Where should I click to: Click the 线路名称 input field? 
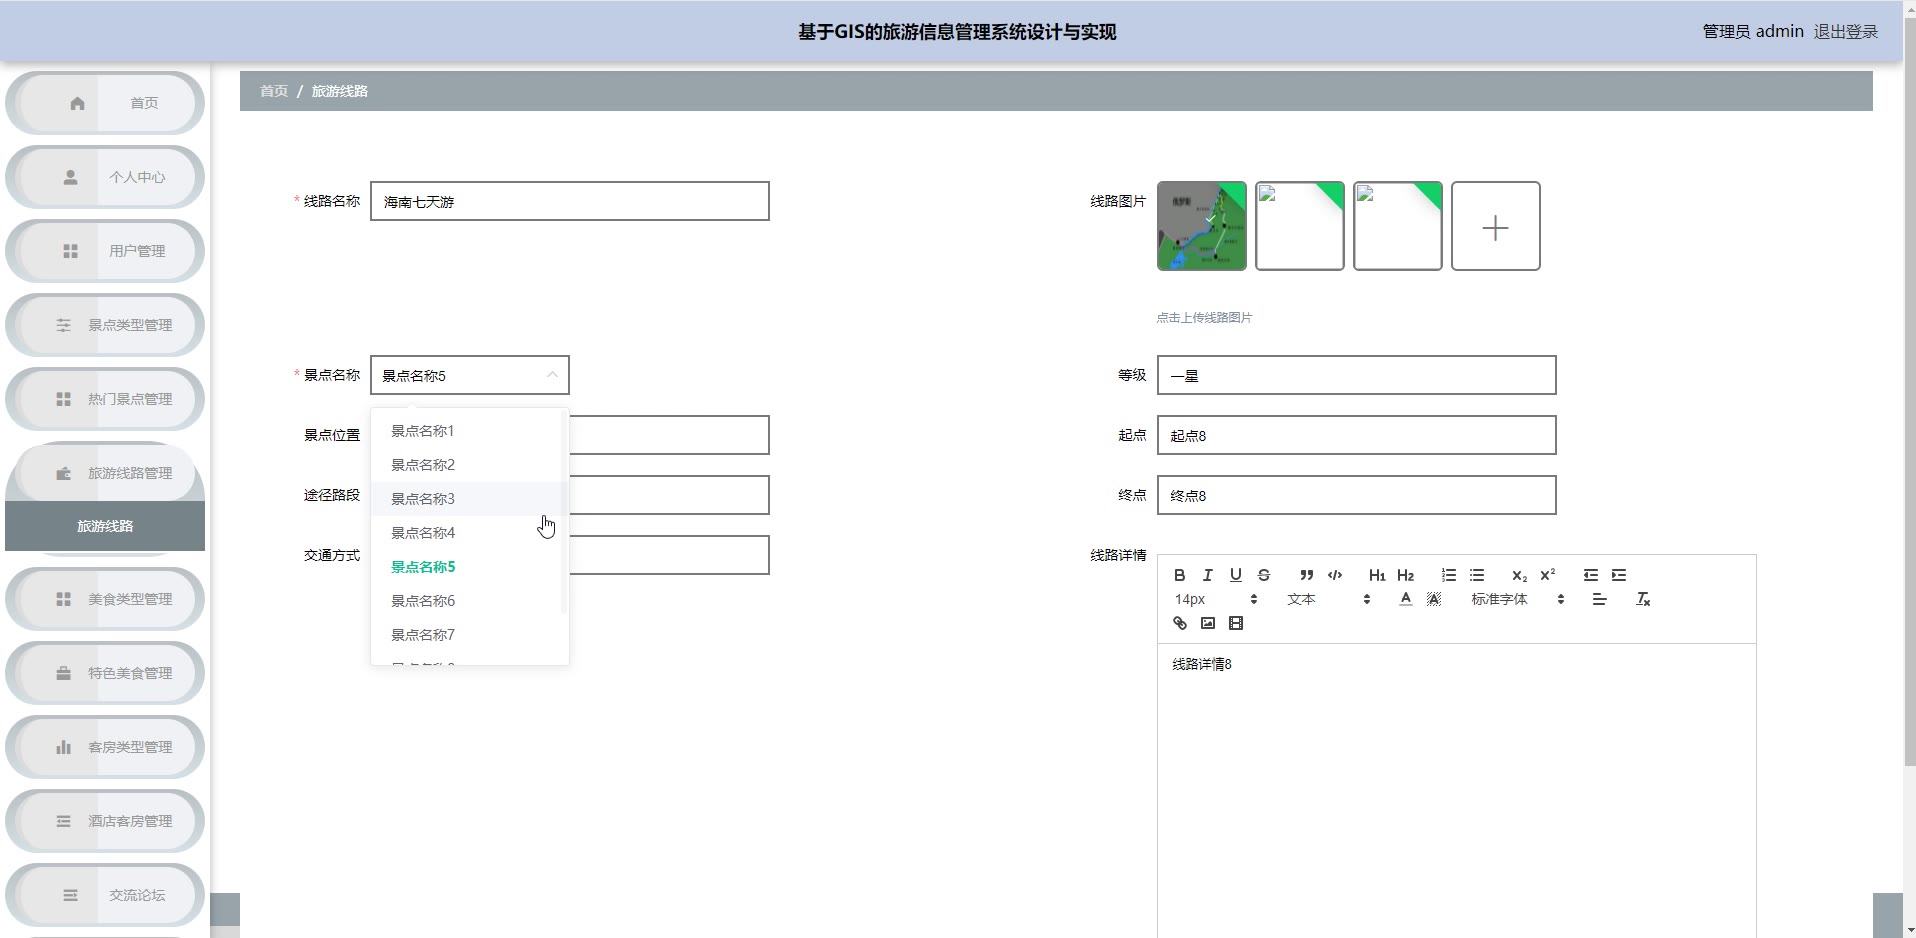[x=569, y=201]
